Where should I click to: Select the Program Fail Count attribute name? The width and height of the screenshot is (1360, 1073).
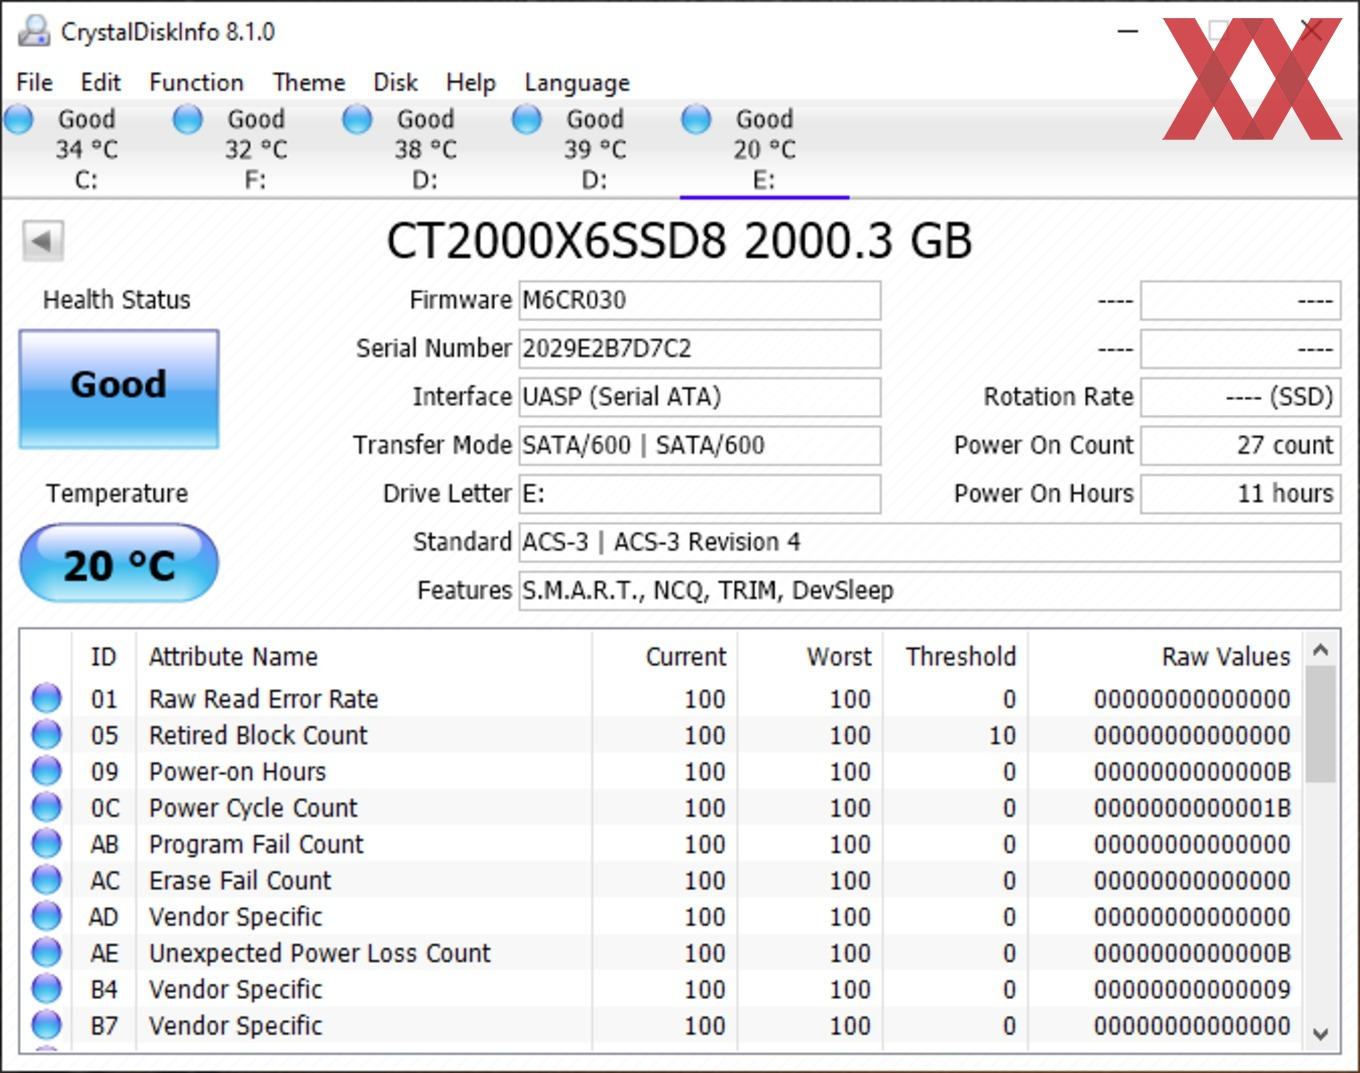pyautogui.click(x=256, y=844)
